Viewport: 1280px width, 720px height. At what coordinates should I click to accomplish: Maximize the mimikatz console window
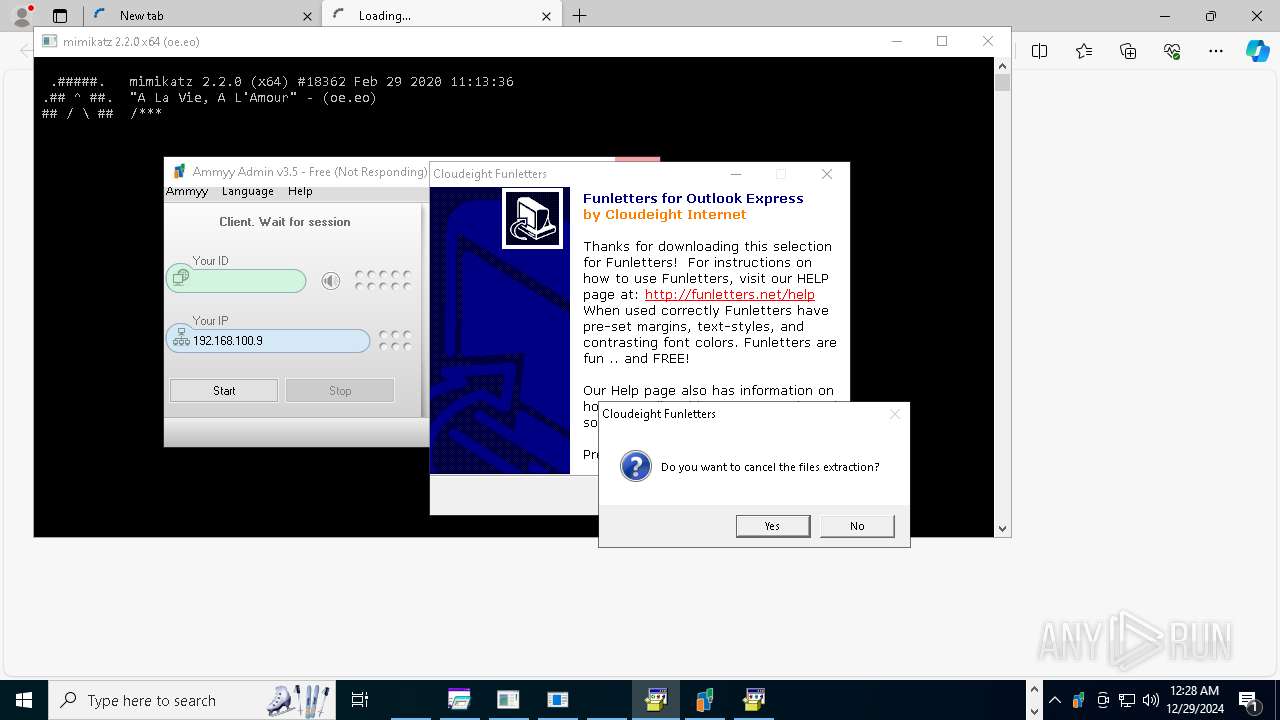[942, 41]
